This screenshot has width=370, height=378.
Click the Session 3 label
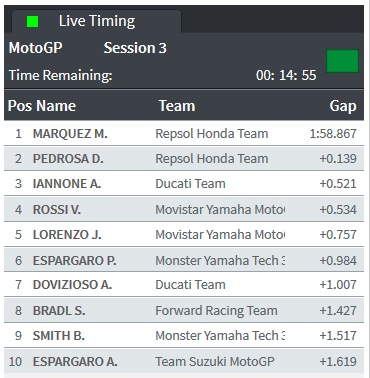[x=135, y=48]
